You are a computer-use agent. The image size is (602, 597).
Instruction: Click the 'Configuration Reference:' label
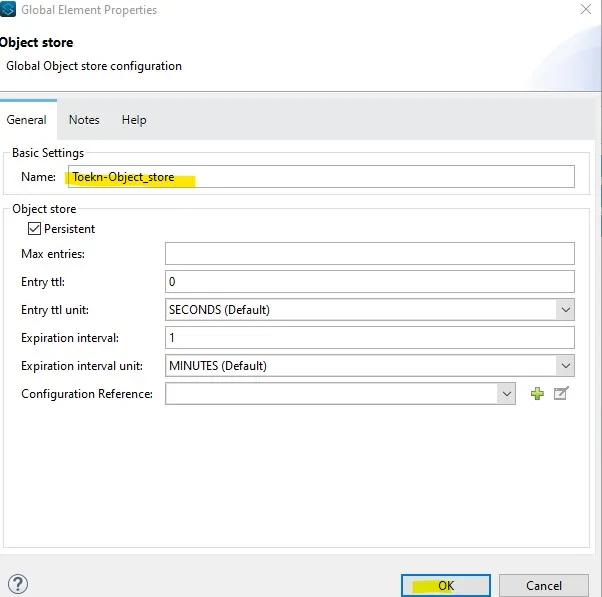coord(87,394)
